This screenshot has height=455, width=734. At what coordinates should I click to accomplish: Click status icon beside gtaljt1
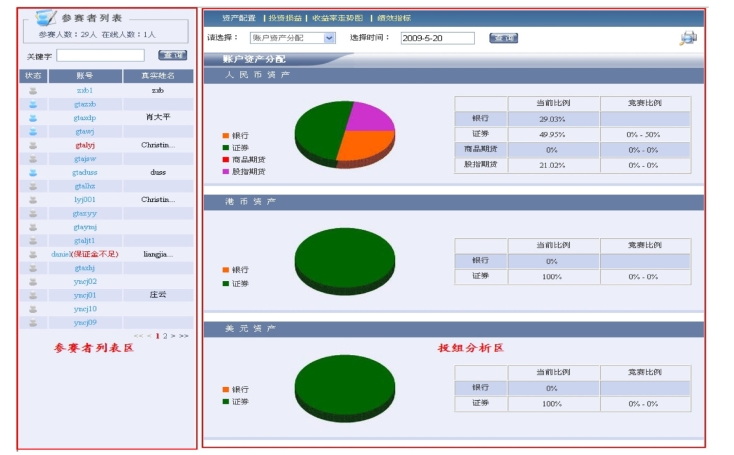pos(33,241)
